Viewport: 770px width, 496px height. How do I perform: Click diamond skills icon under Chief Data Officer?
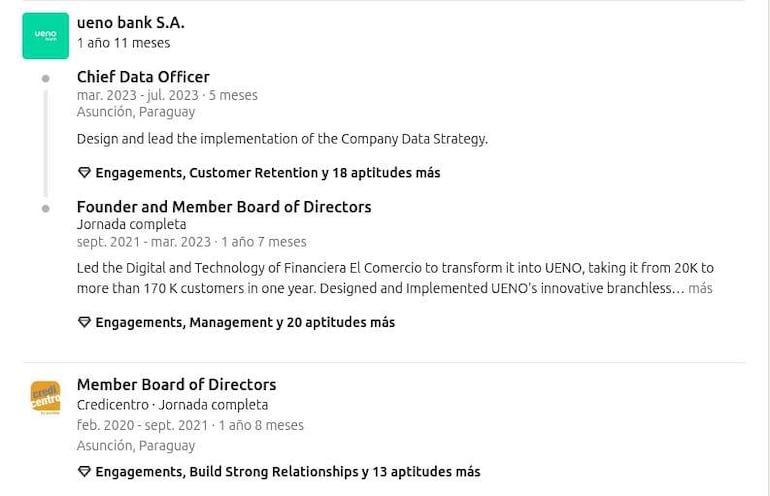pyautogui.click(x=84, y=173)
